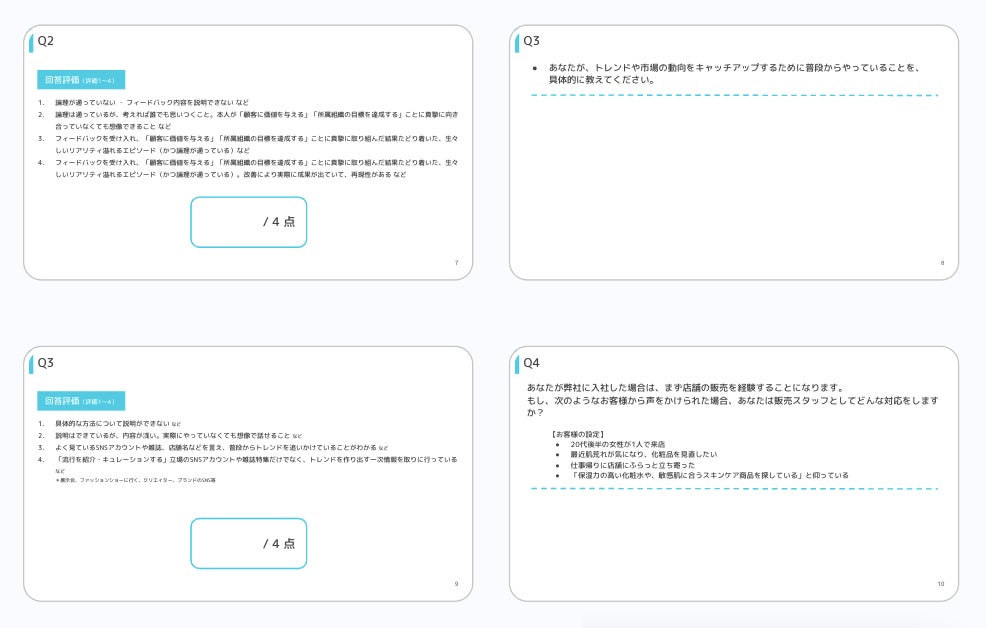The width and height of the screenshot is (986, 628).
Task: Click page number 9 on Q3 evaluation slide
Action: click(x=457, y=584)
